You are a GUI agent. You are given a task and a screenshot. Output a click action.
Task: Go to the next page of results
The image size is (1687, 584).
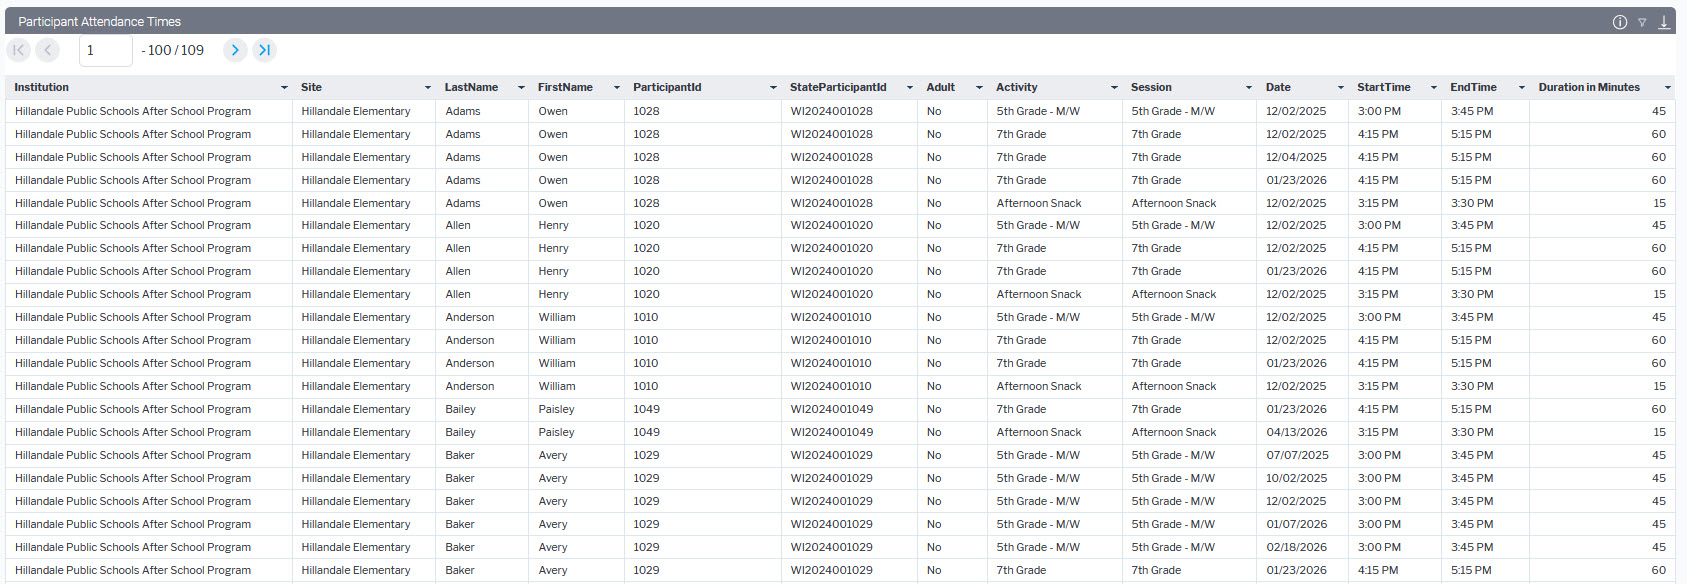tap(235, 50)
